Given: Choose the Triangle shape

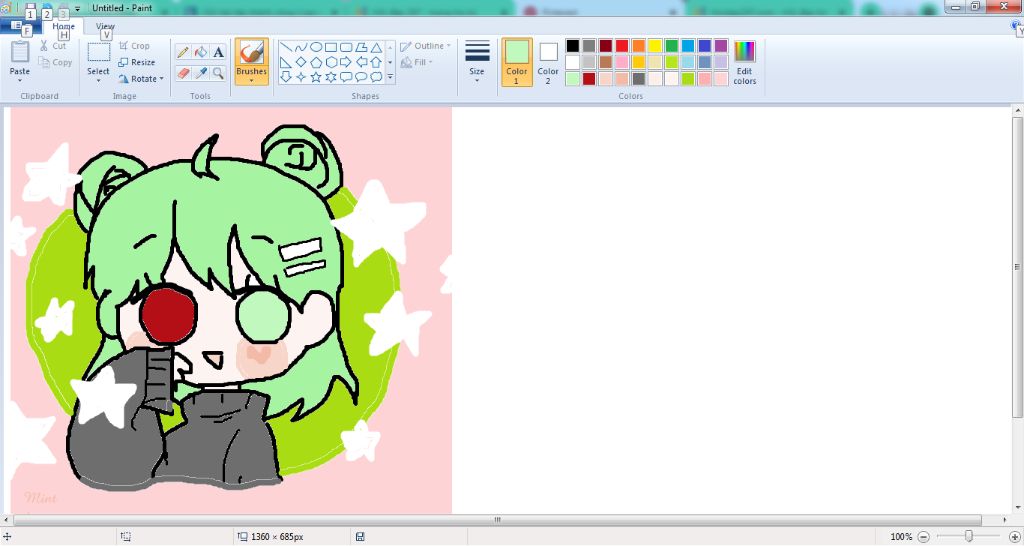Looking at the screenshot, I should pos(376,48).
